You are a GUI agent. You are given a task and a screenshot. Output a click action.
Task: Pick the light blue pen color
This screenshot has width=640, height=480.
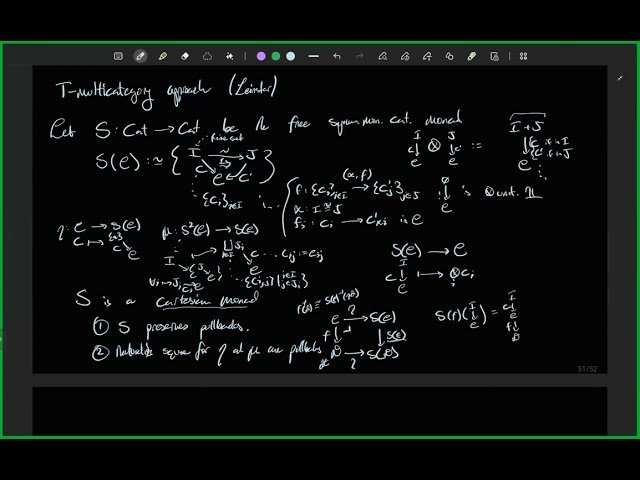[290, 56]
